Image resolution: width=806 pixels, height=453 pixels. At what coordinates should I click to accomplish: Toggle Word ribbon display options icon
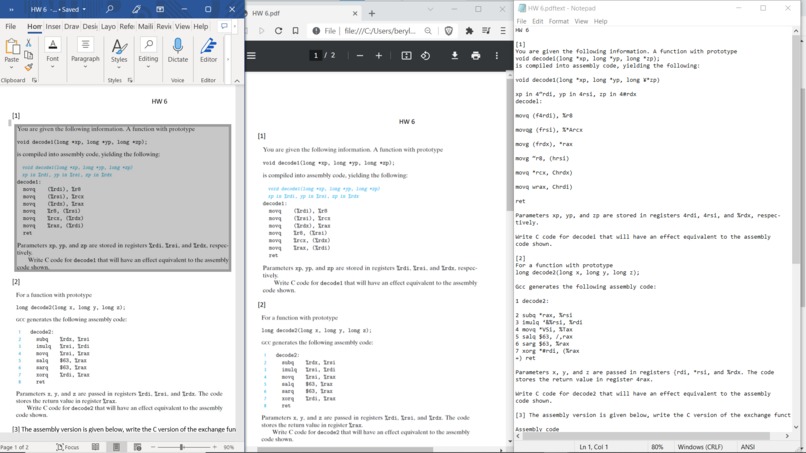point(160,9)
